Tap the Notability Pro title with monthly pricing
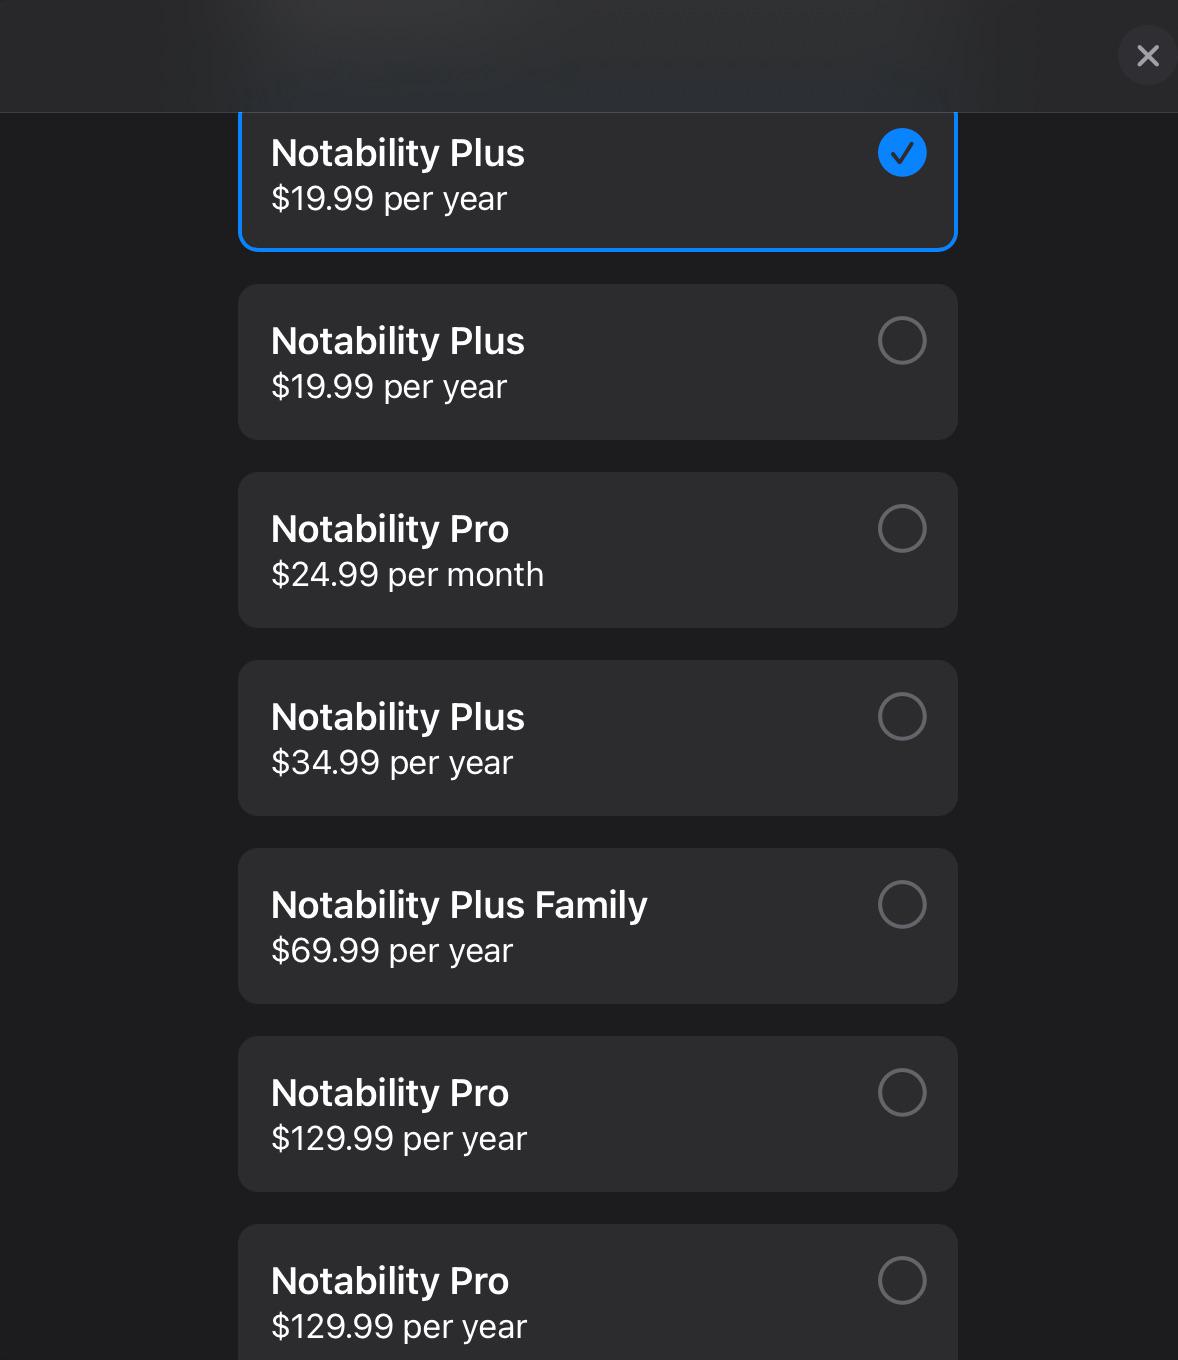 (x=390, y=529)
